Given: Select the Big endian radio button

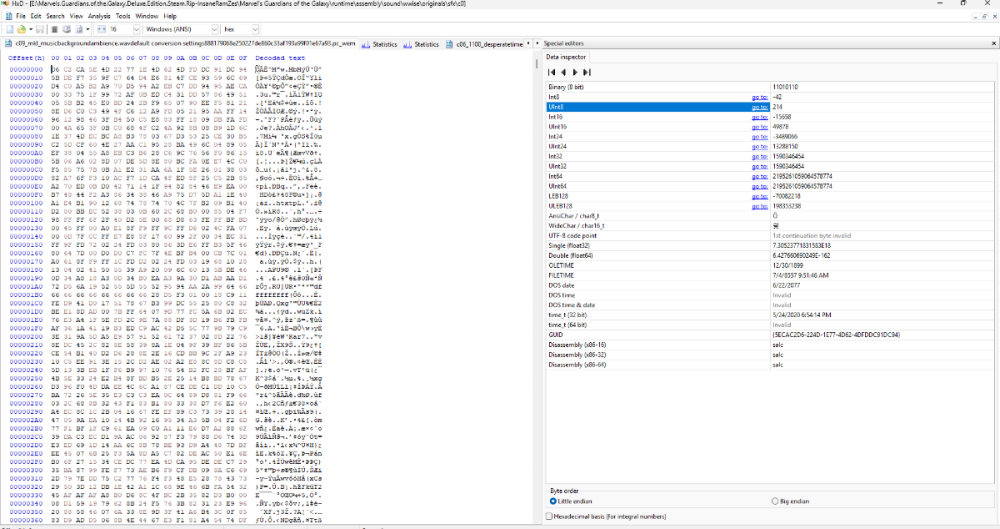Looking at the screenshot, I should (x=775, y=502).
